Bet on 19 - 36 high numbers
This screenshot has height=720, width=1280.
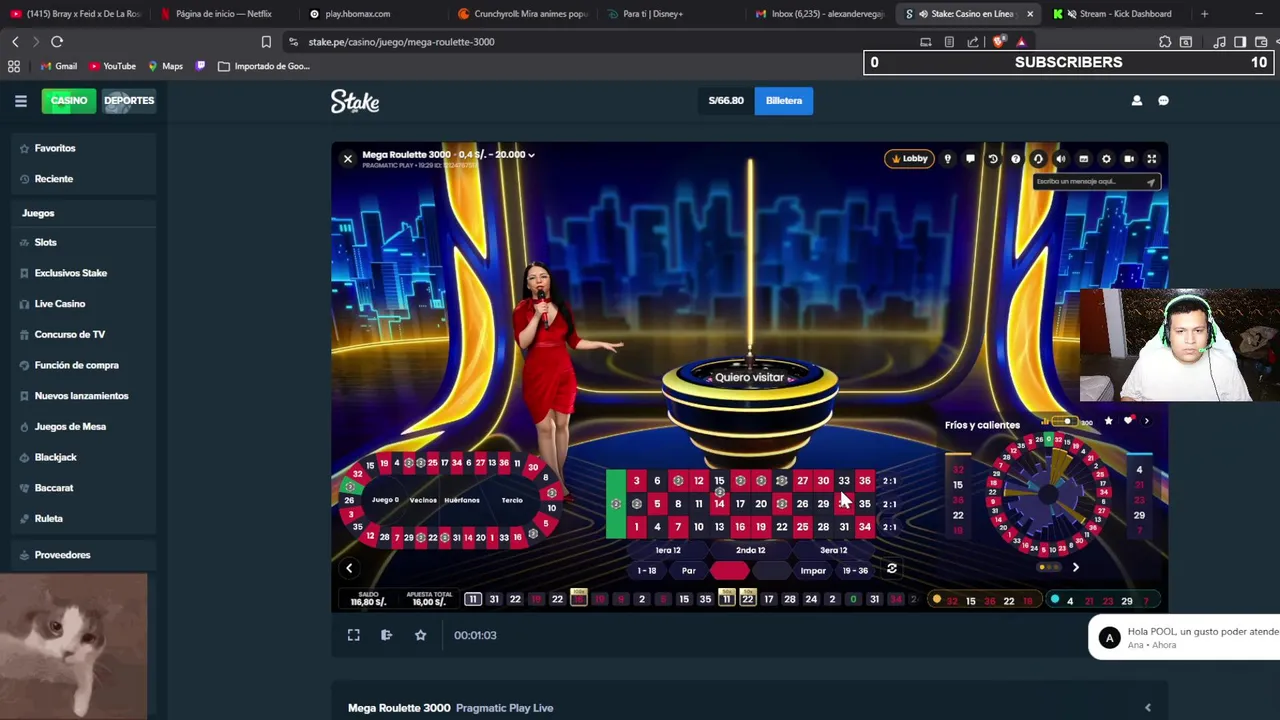click(x=855, y=571)
